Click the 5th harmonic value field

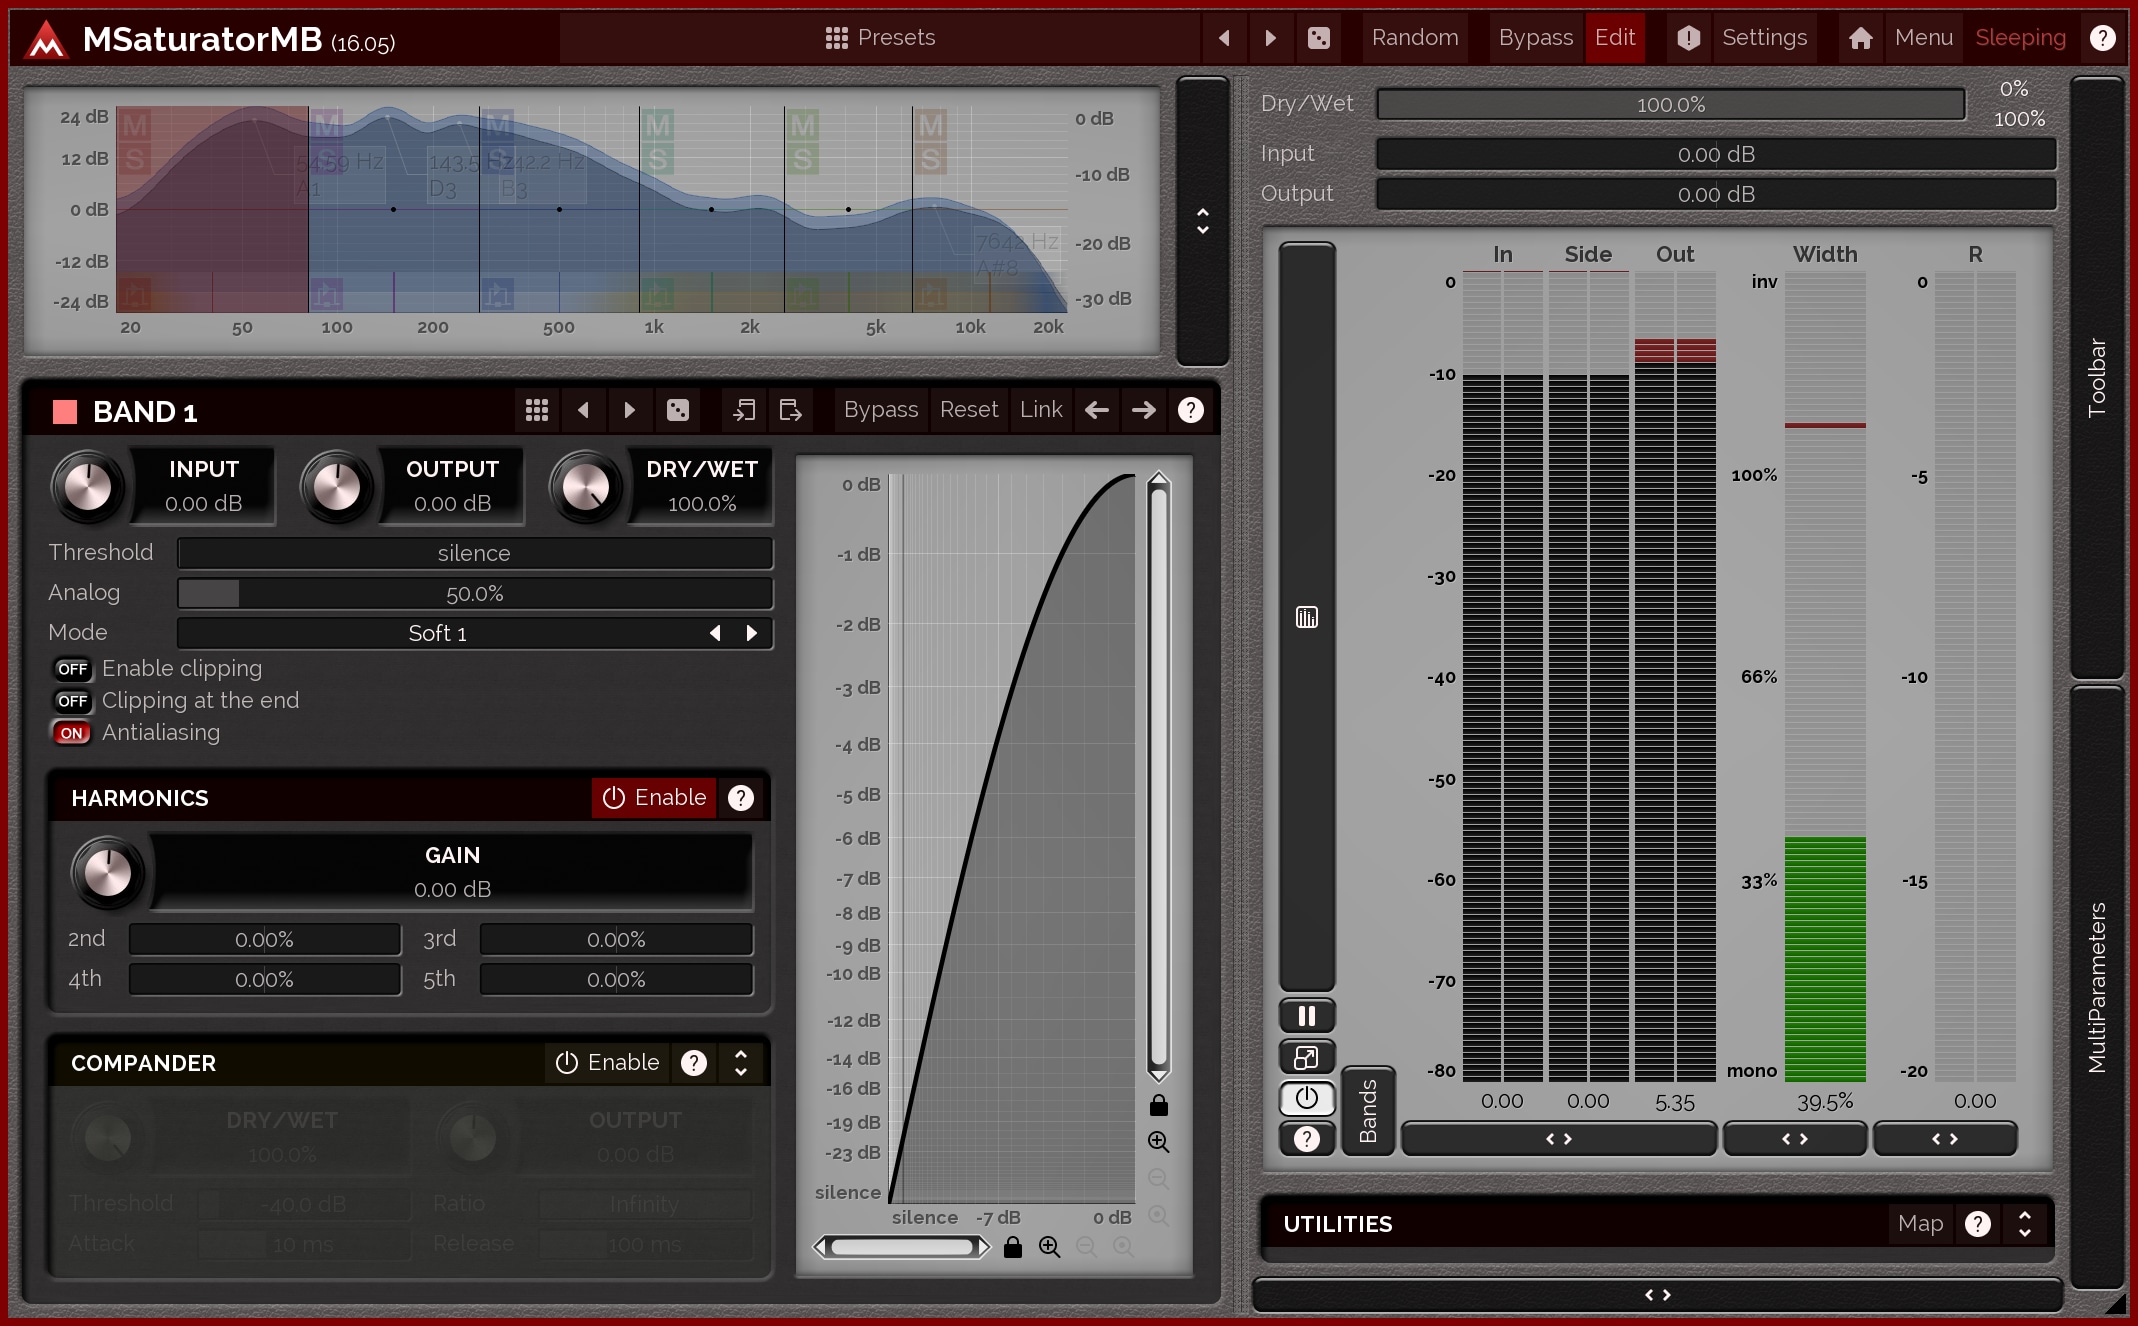coord(616,980)
